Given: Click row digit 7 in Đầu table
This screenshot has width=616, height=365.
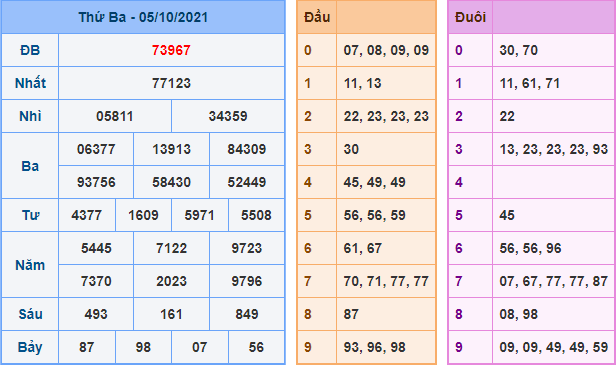Looking at the screenshot, I should coord(308,281).
